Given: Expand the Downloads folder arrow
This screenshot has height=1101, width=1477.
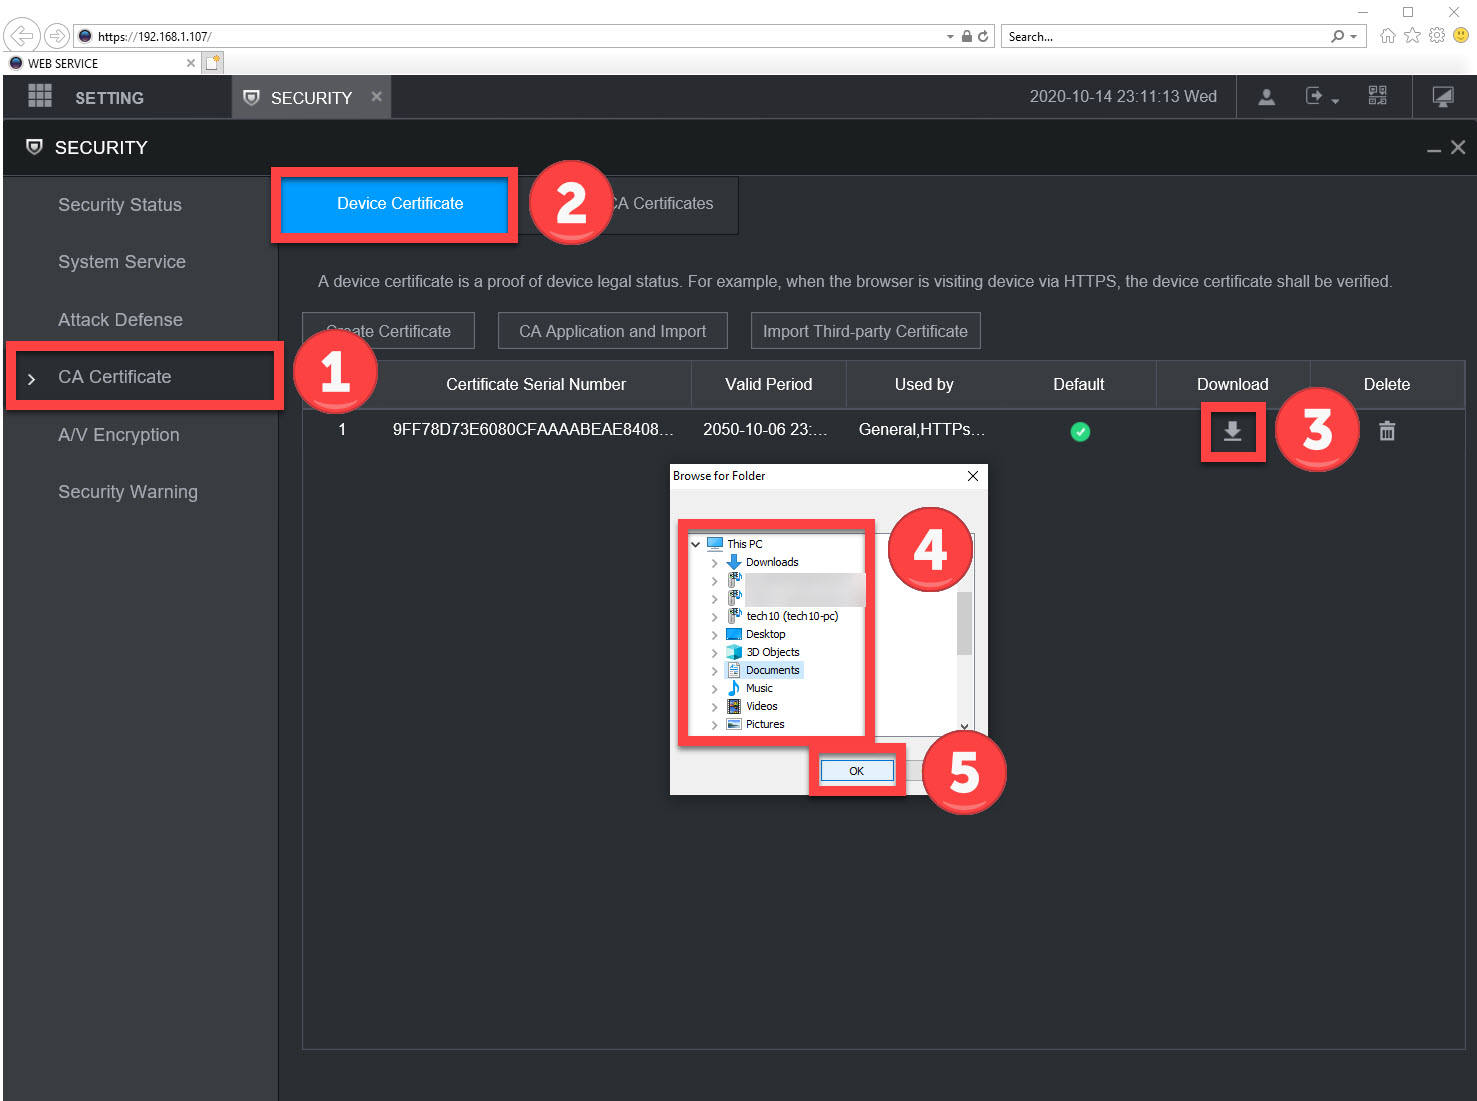Looking at the screenshot, I should pyautogui.click(x=714, y=563).
